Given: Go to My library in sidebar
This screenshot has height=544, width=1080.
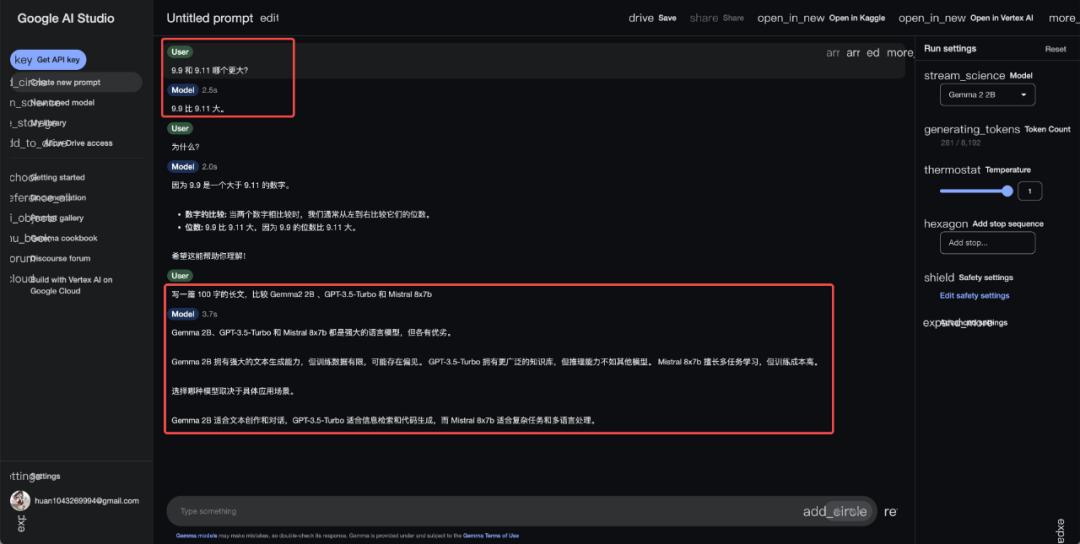Looking at the screenshot, I should point(48,123).
